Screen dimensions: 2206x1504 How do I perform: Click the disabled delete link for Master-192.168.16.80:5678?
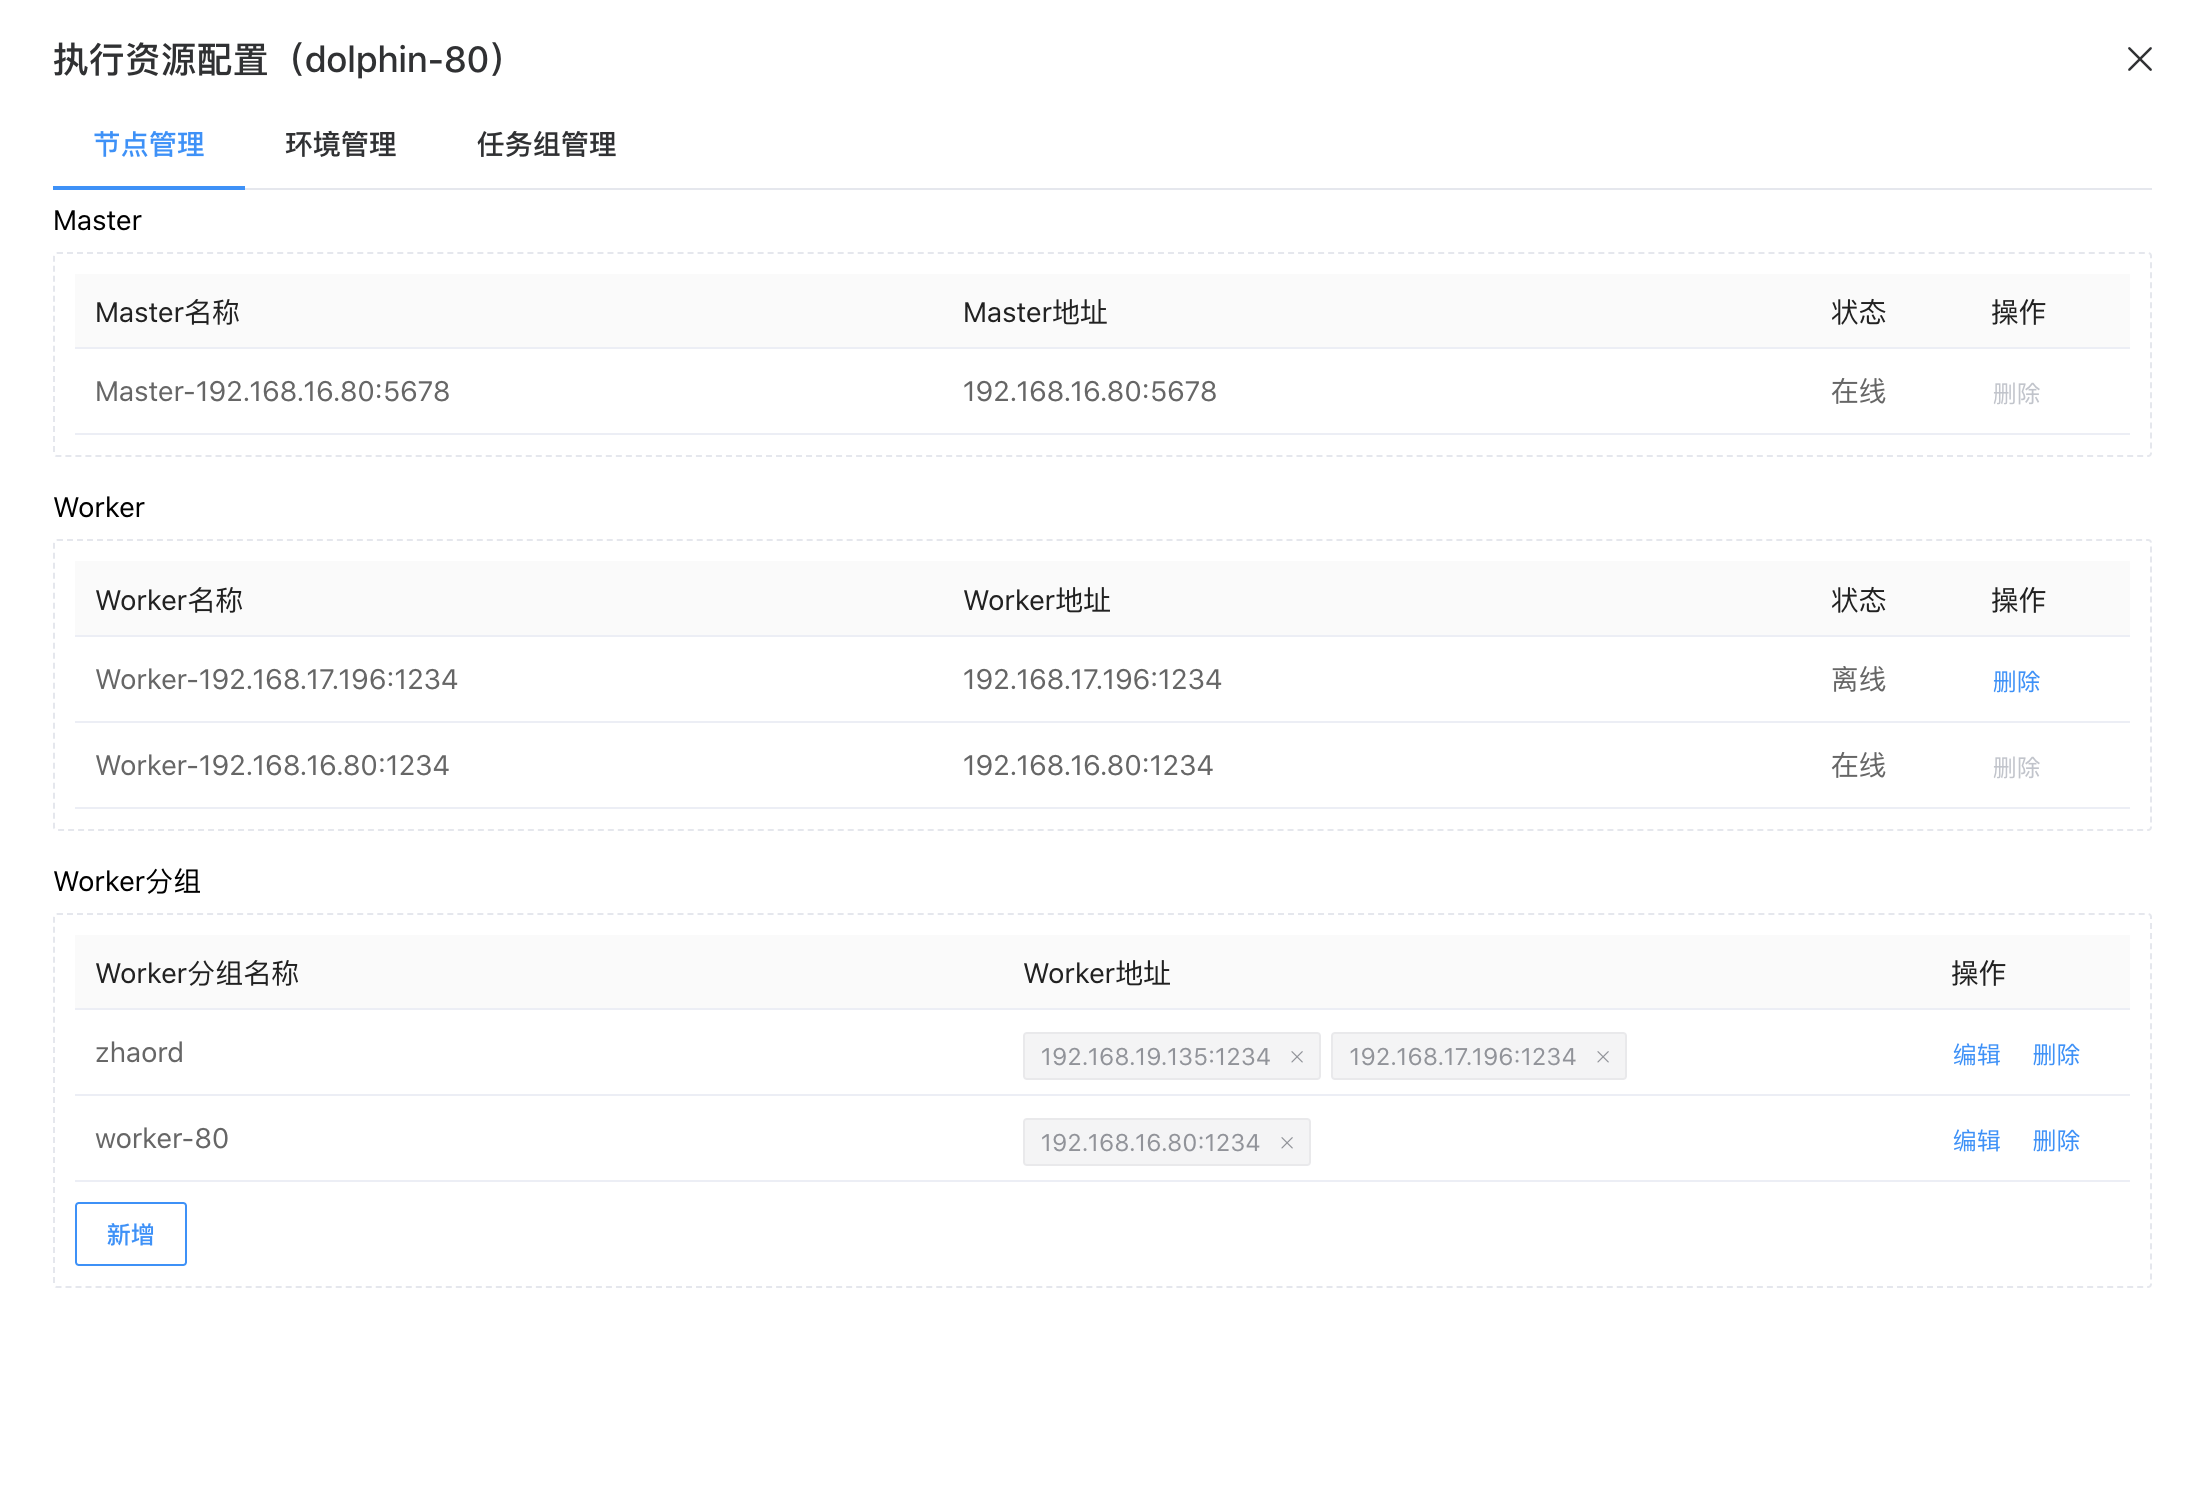click(2016, 393)
